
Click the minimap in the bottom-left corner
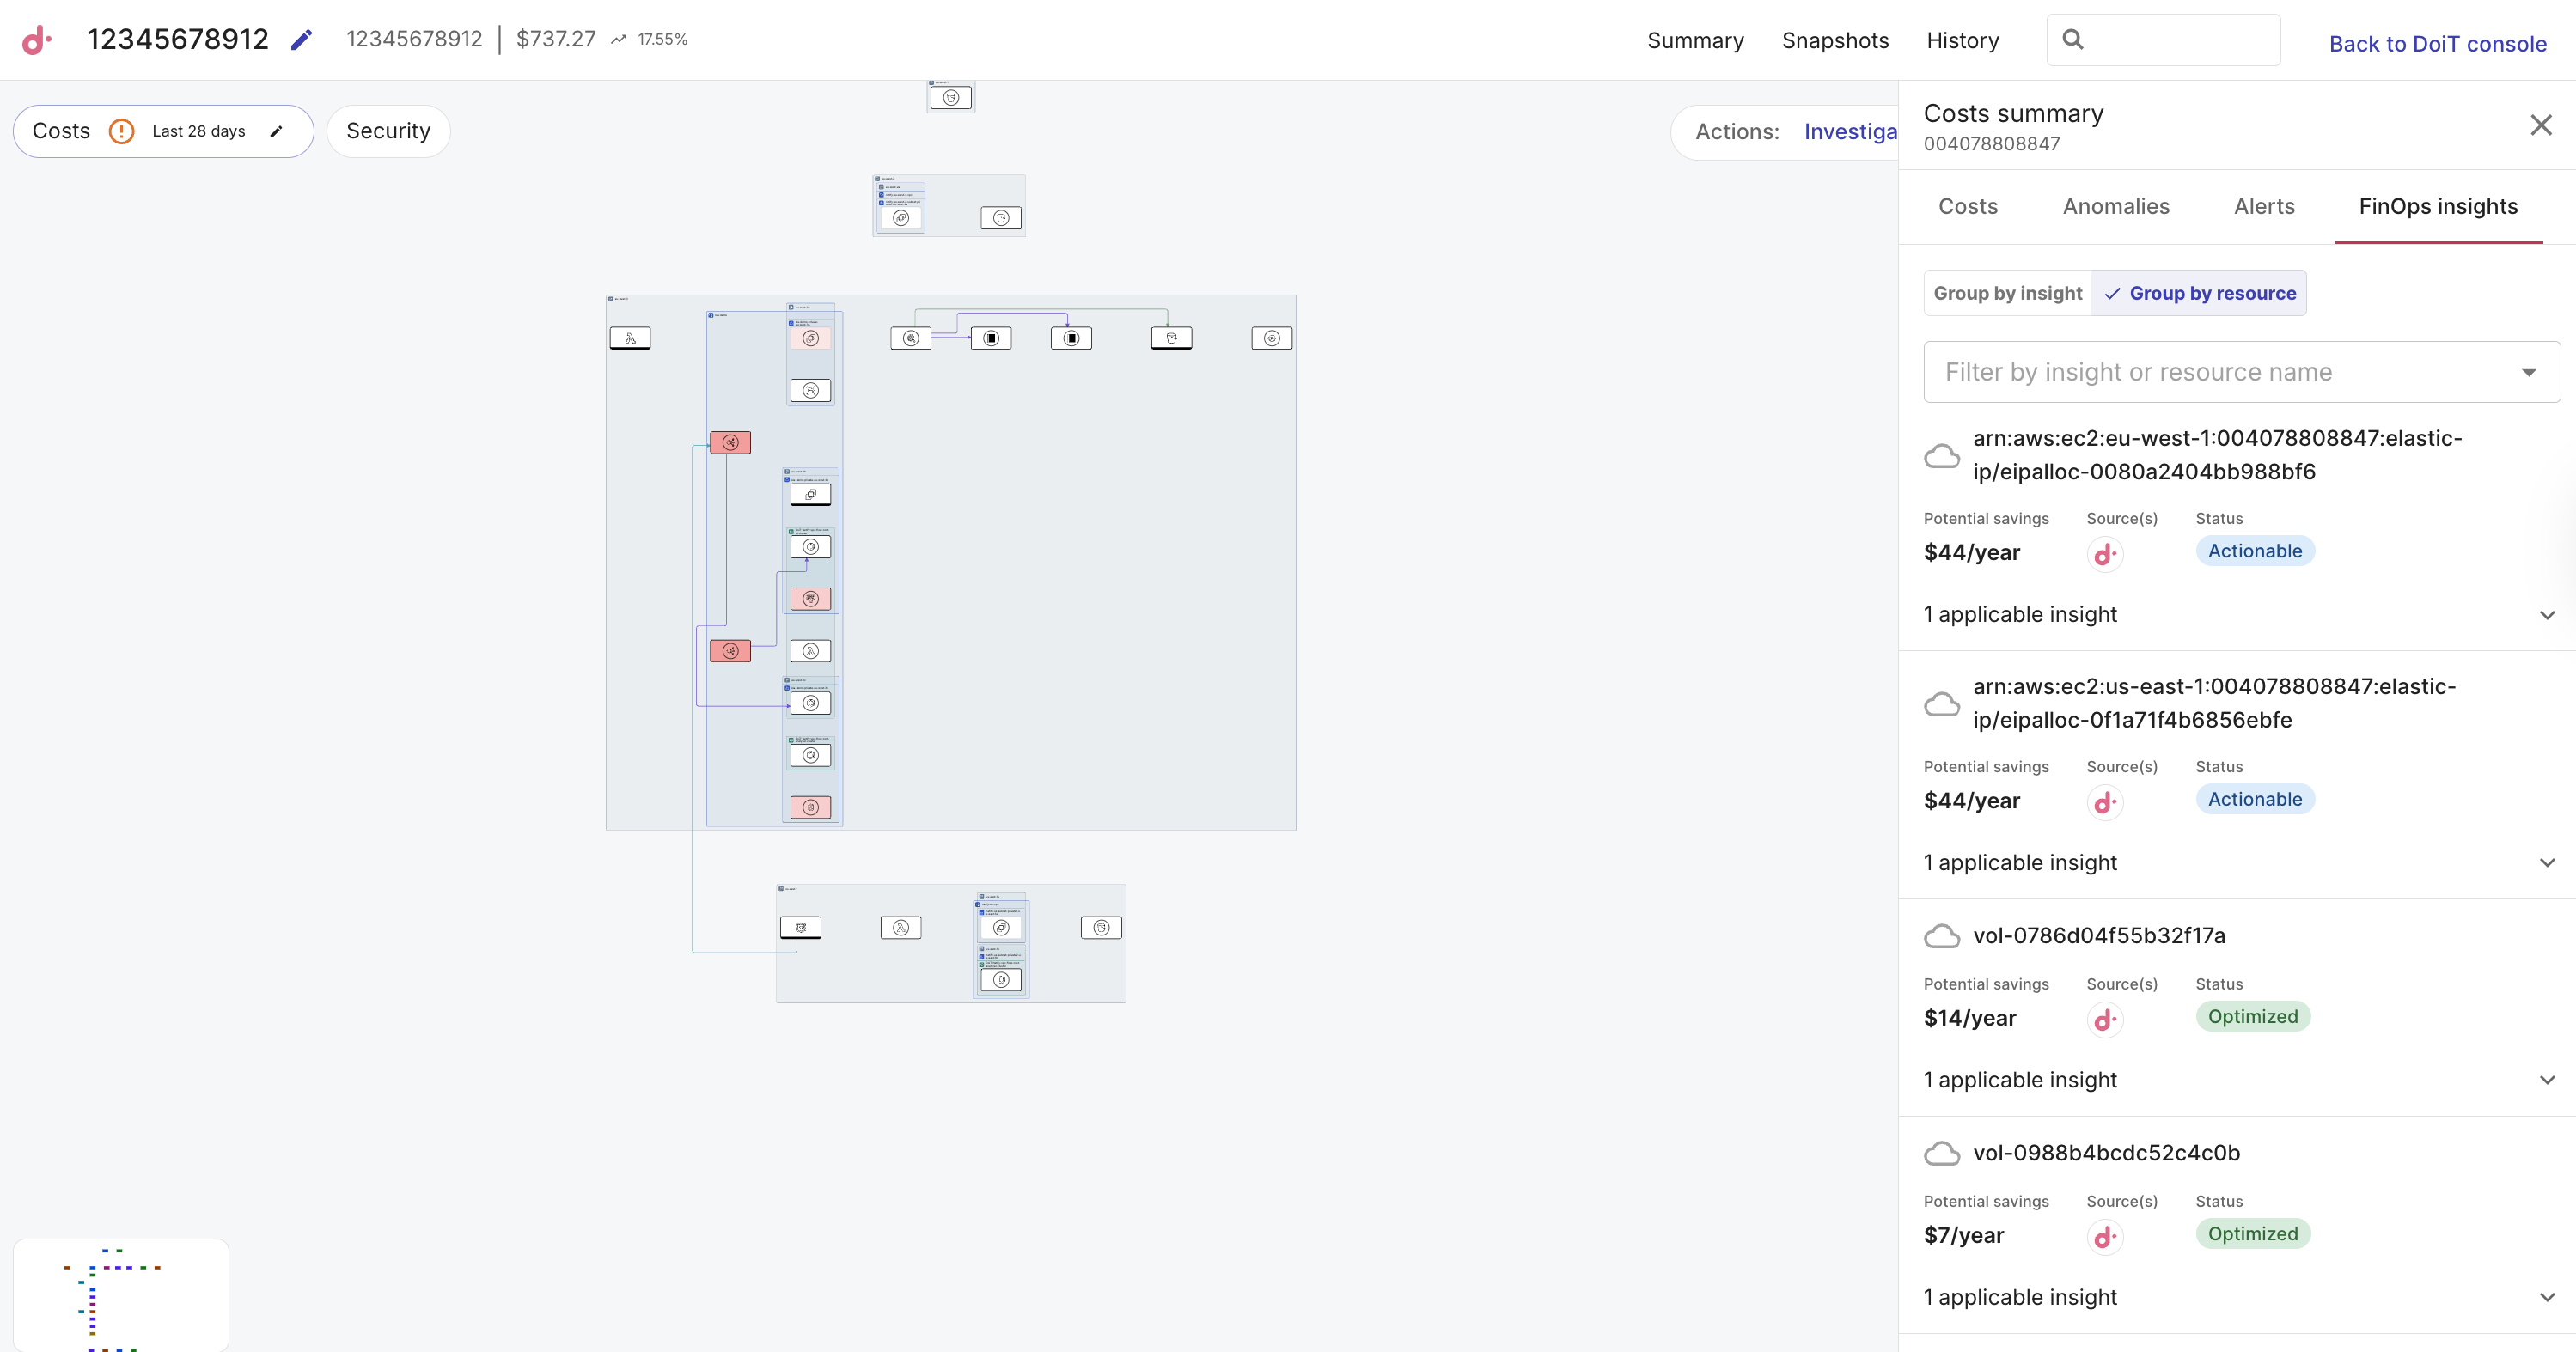(x=120, y=1294)
